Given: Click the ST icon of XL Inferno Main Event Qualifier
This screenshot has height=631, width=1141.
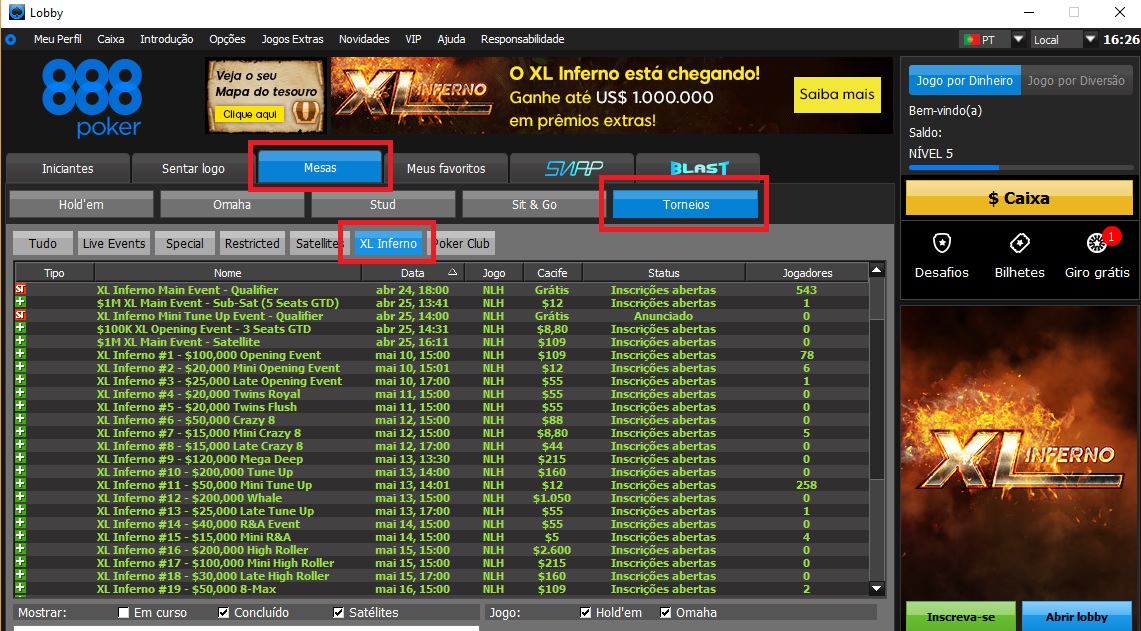Looking at the screenshot, I should (x=20, y=290).
